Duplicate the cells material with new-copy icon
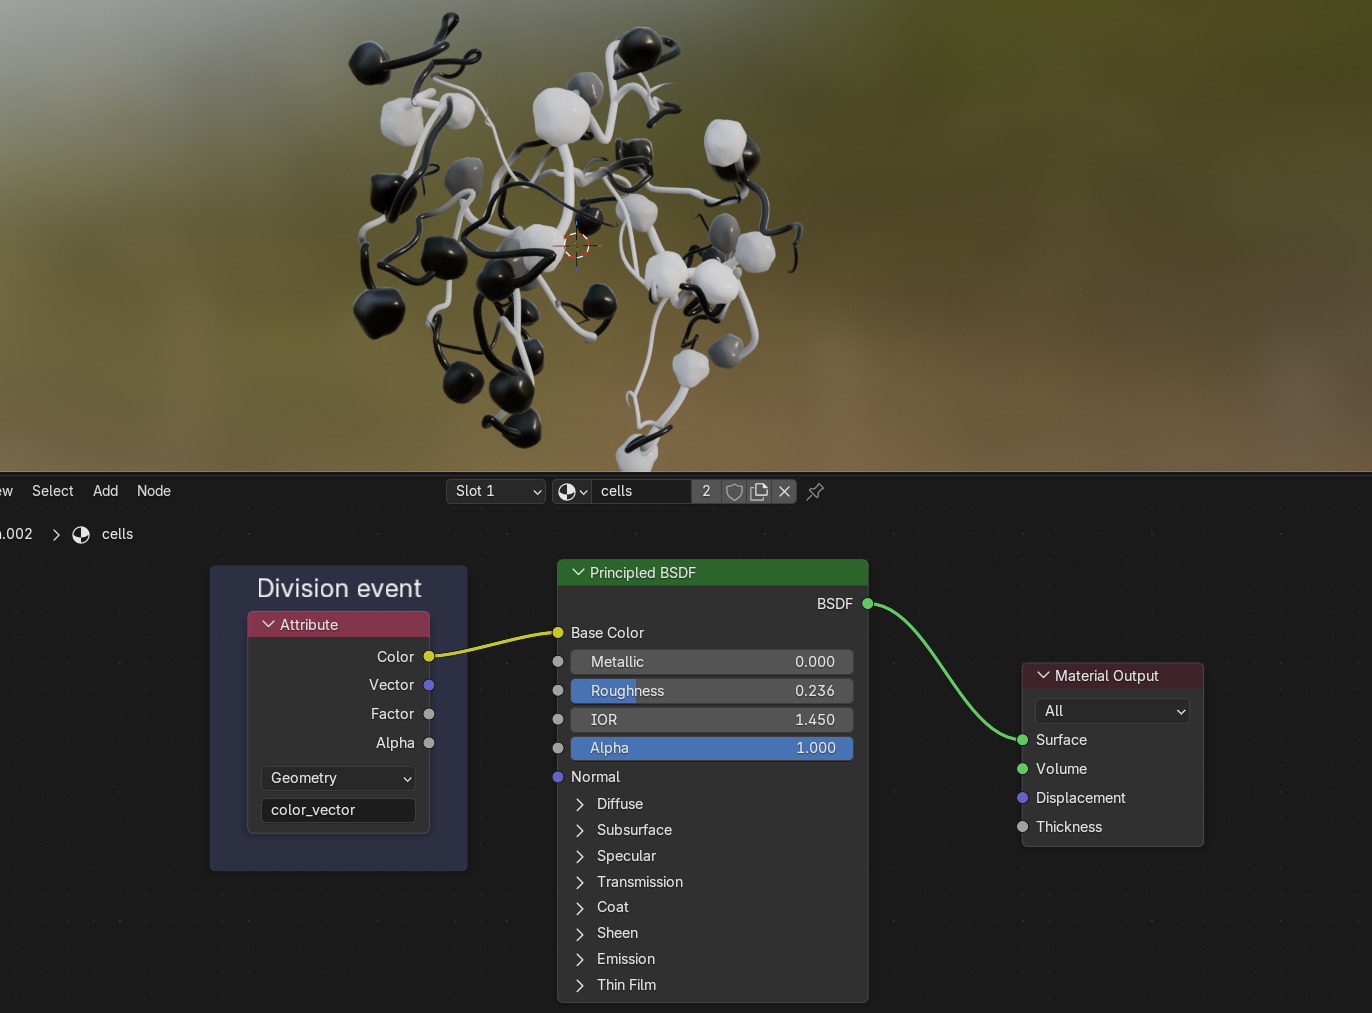The height and width of the screenshot is (1013, 1372). pyautogui.click(x=759, y=491)
